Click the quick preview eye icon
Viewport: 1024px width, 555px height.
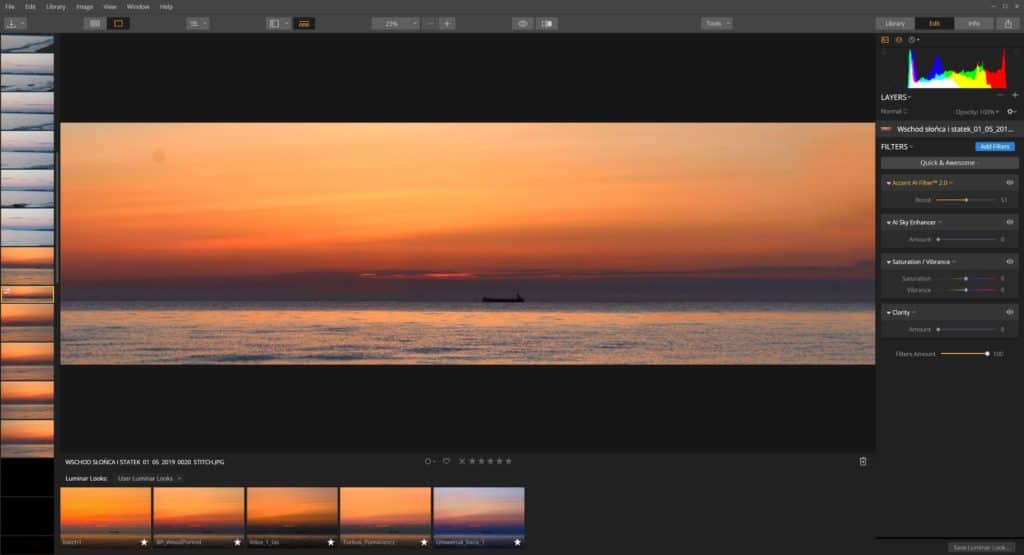point(522,24)
